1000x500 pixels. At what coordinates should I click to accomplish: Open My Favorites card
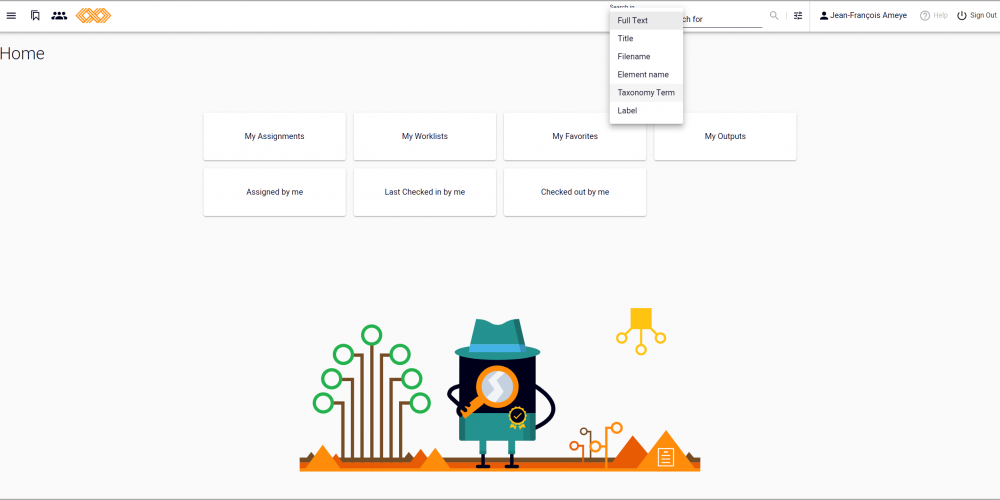(575, 136)
